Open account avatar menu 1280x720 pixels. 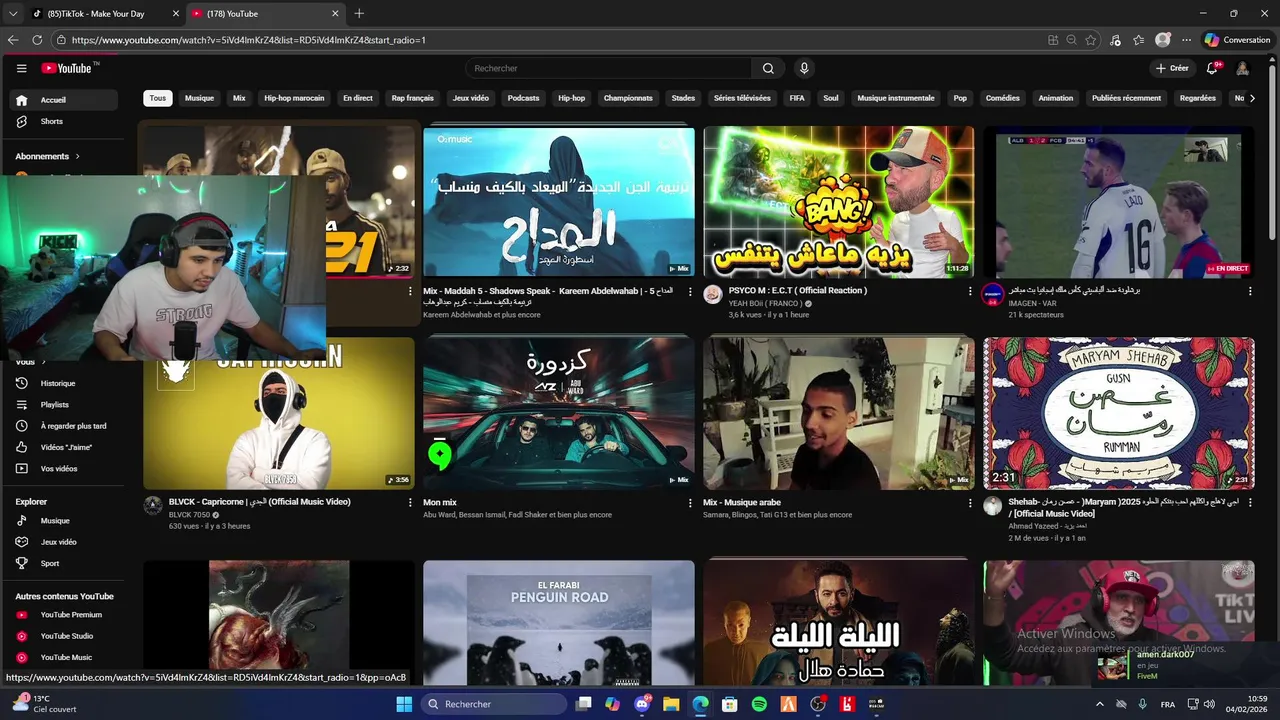(1242, 68)
